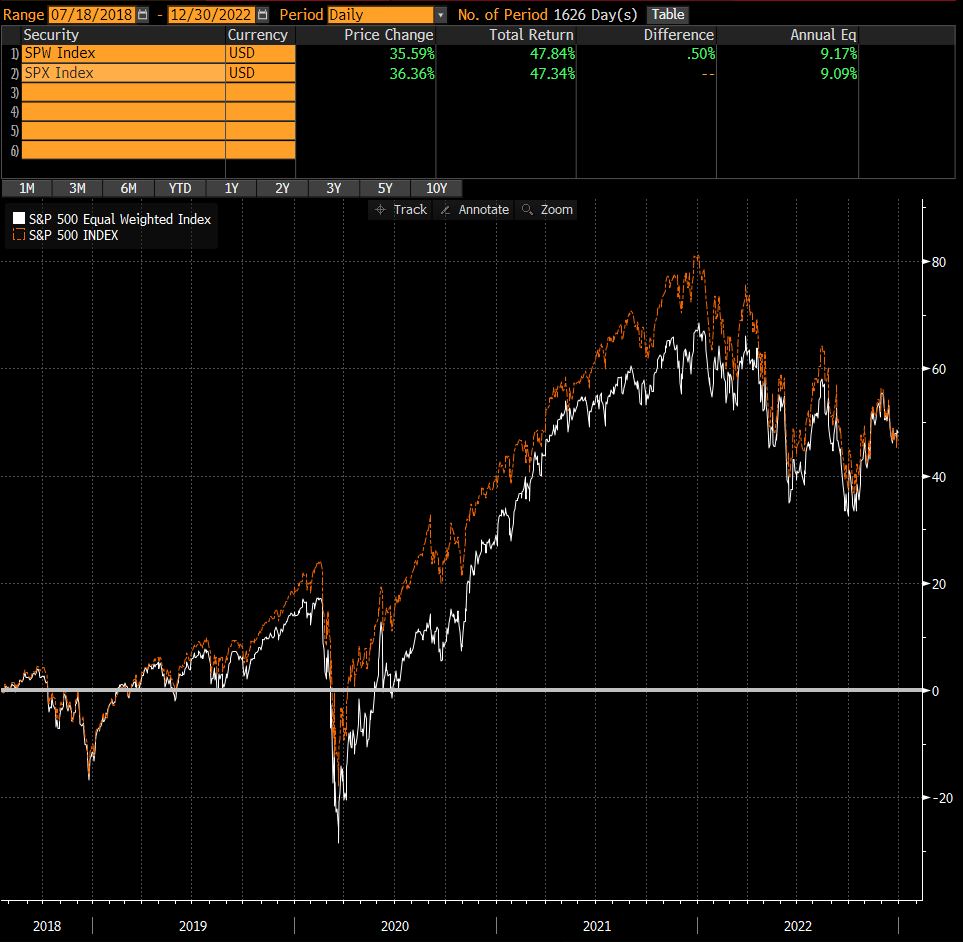Image resolution: width=963 pixels, height=942 pixels.
Task: Click the white S&P 500 Equal Weighted legend swatch
Action: (19, 219)
